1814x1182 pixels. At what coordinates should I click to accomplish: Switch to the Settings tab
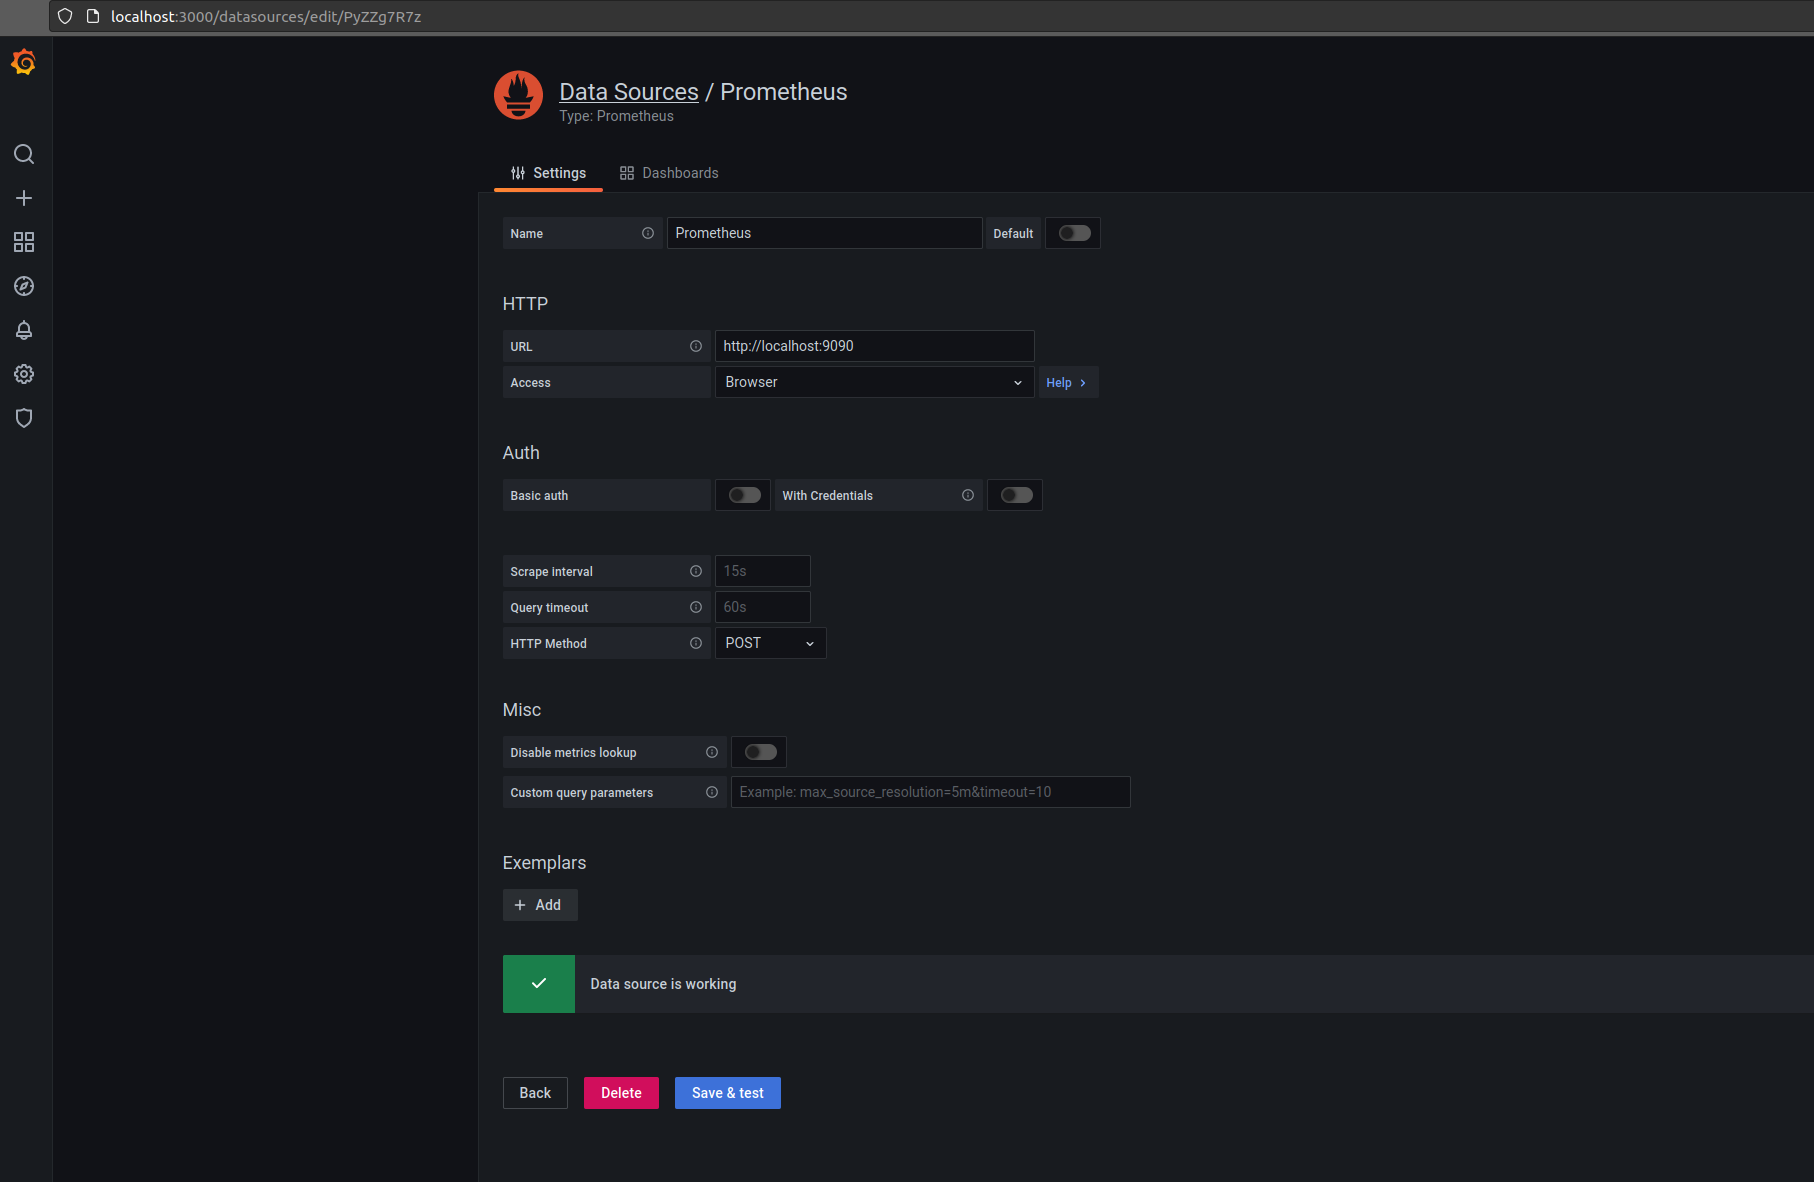tap(548, 173)
